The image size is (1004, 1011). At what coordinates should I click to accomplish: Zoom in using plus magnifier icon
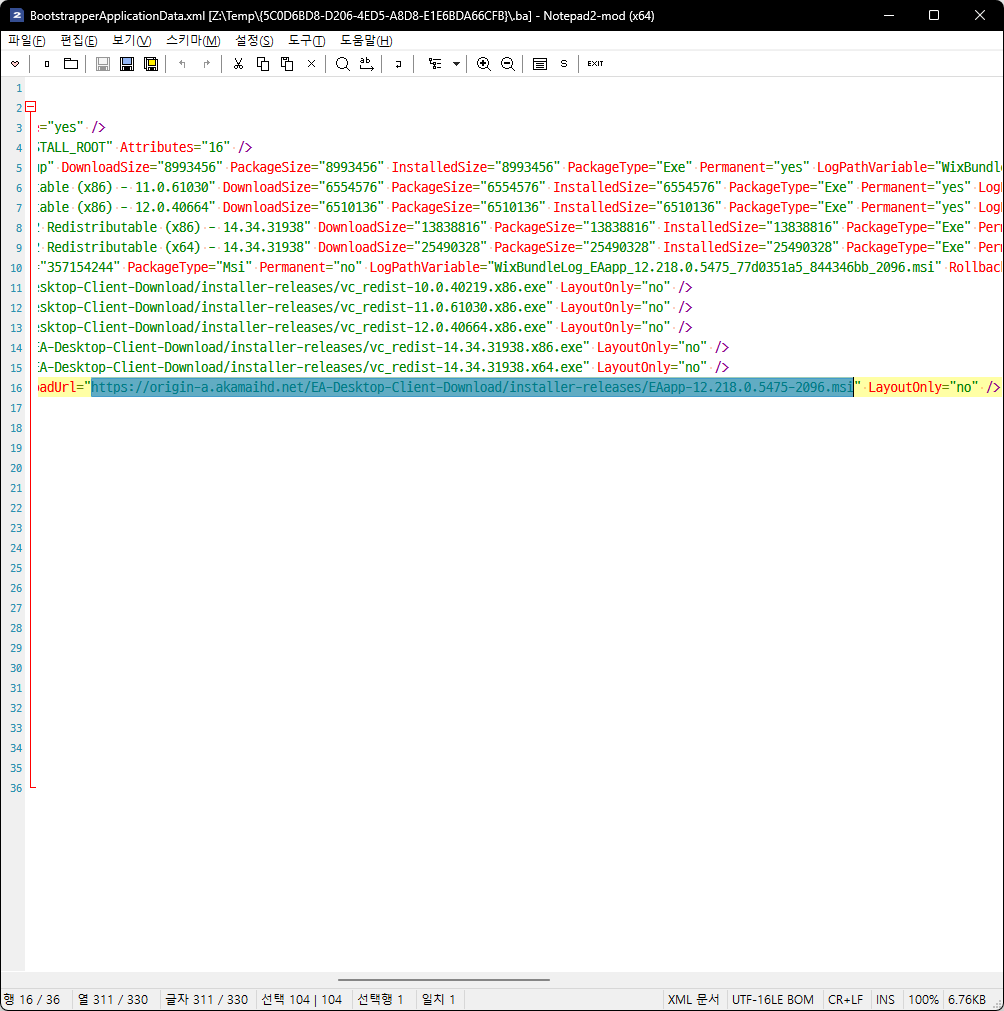pos(484,64)
